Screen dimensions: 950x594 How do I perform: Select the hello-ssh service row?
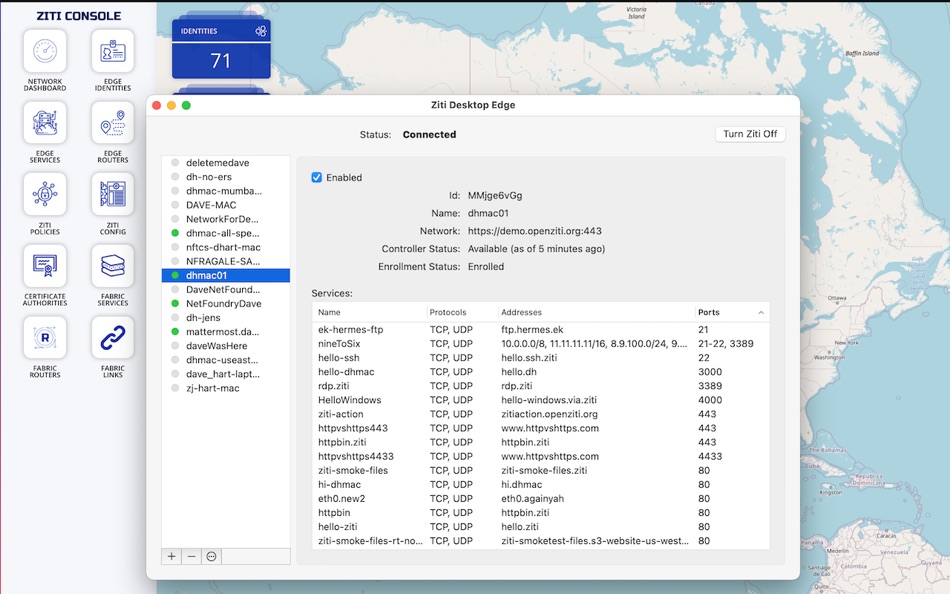tap(541, 358)
